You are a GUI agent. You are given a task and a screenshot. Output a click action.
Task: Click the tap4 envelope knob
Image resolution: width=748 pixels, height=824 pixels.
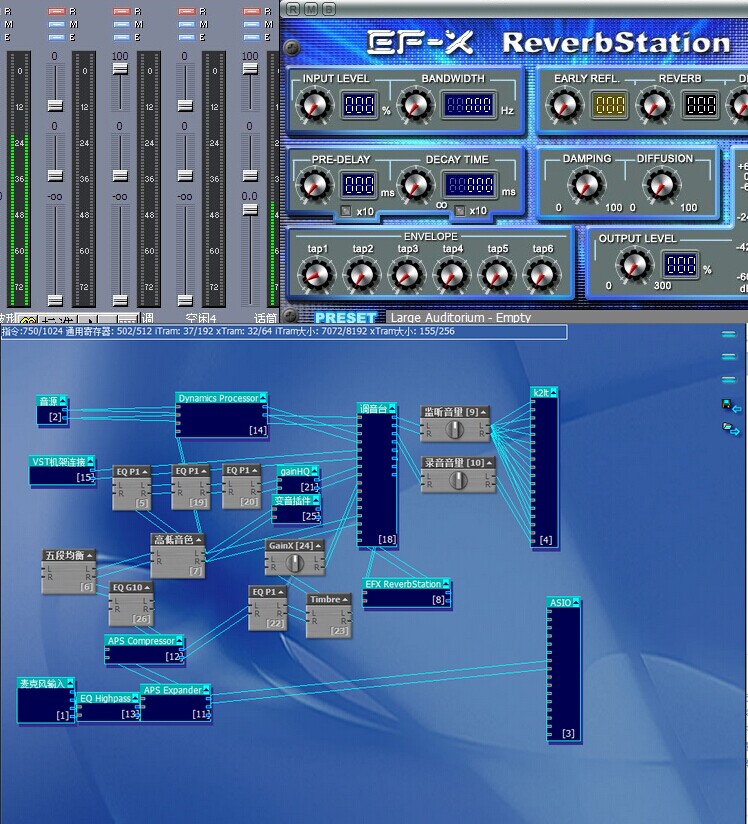452,275
